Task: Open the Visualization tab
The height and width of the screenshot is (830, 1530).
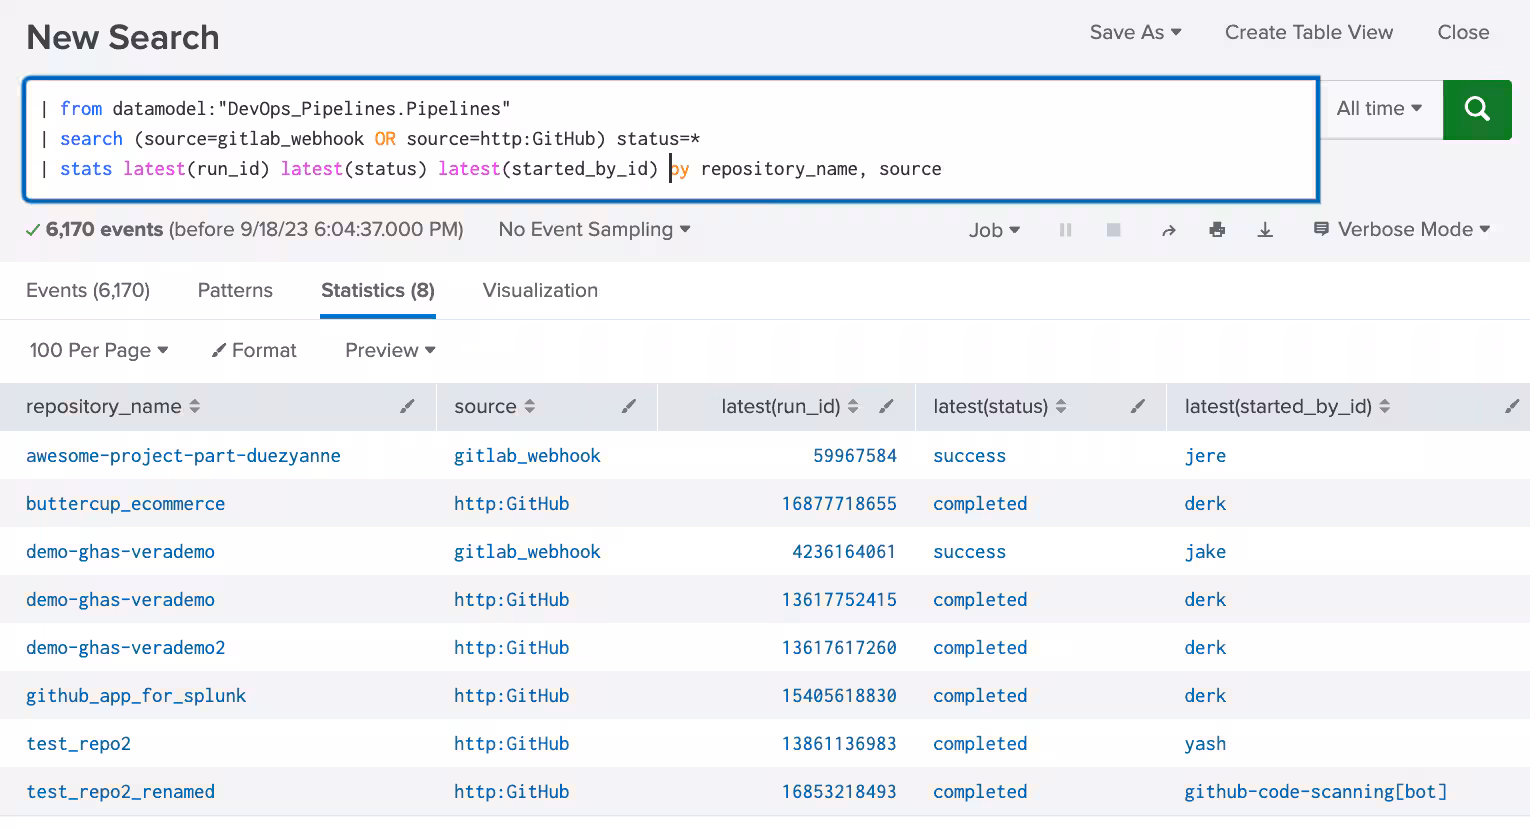Action: coord(540,290)
